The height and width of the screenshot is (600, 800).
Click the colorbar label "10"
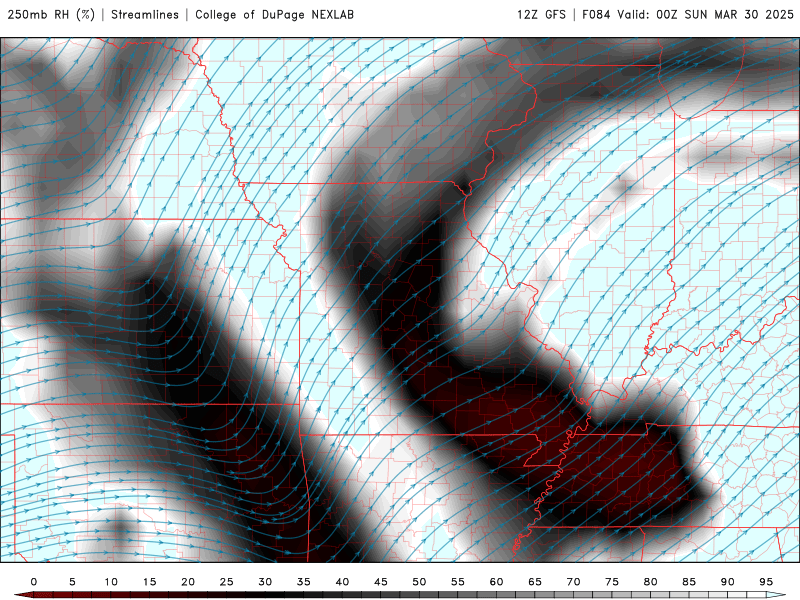click(x=111, y=582)
